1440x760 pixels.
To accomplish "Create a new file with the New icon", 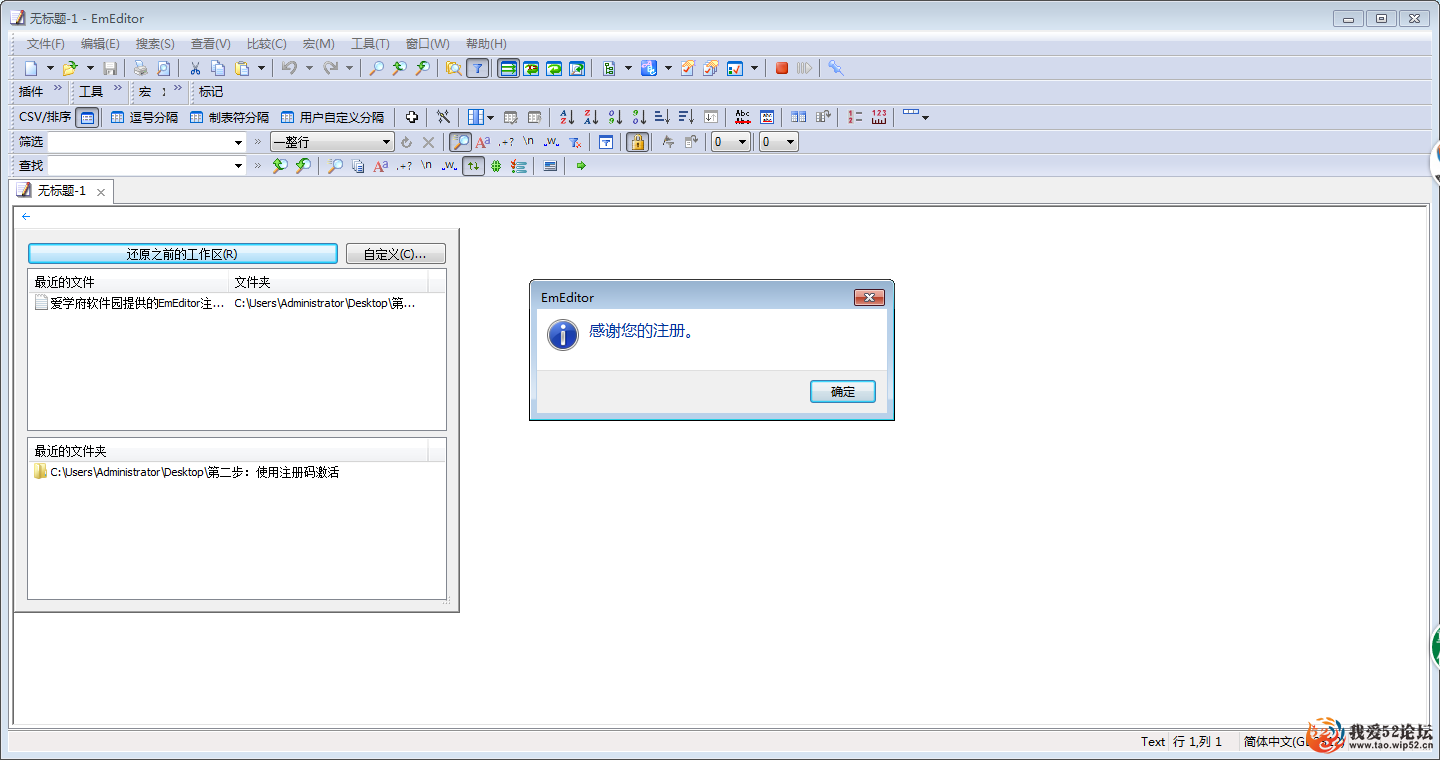I will point(31,68).
